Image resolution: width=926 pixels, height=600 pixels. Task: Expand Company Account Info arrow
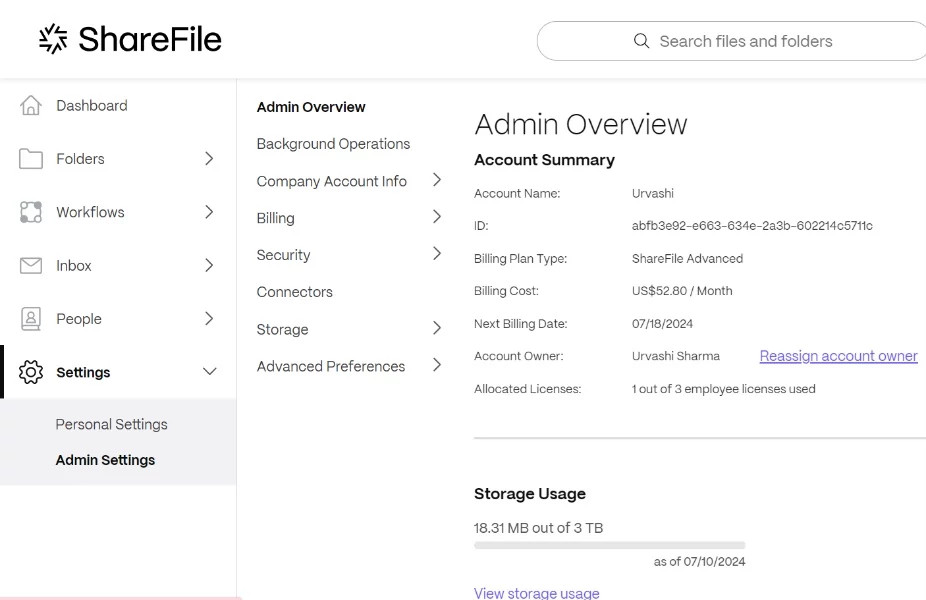point(437,180)
